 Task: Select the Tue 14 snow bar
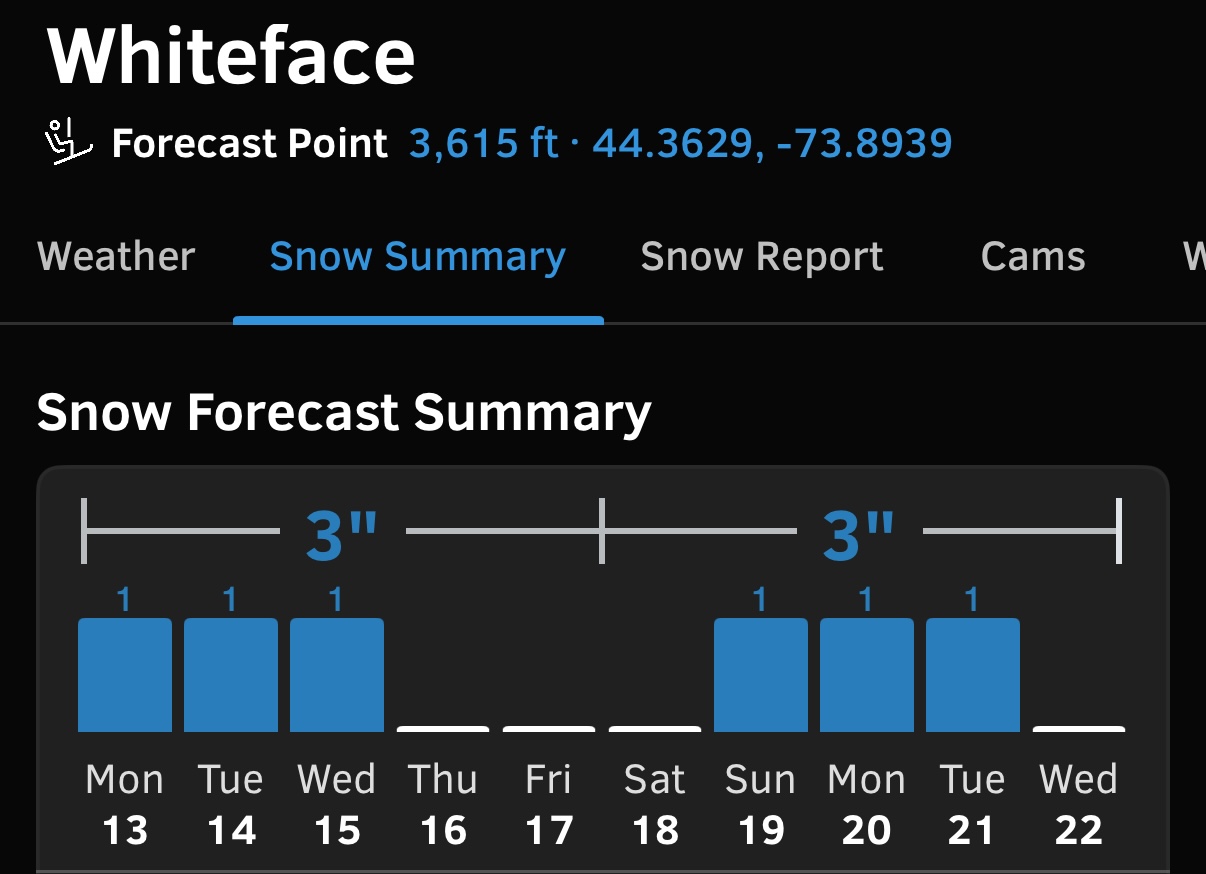click(231, 675)
